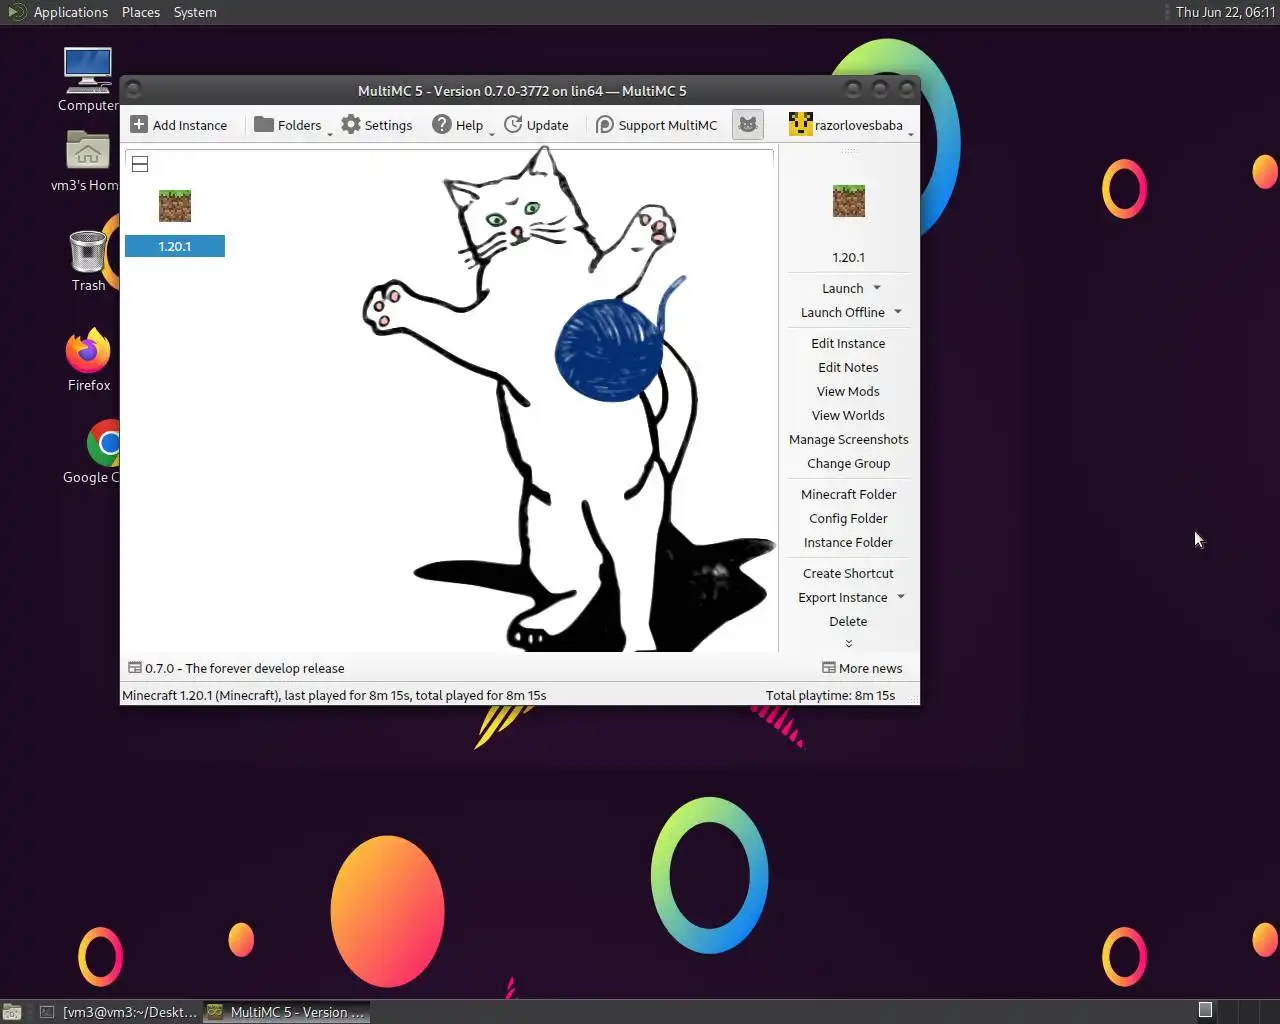This screenshot has width=1280, height=1024.
Task: Open the Config Folder
Action: tap(848, 518)
